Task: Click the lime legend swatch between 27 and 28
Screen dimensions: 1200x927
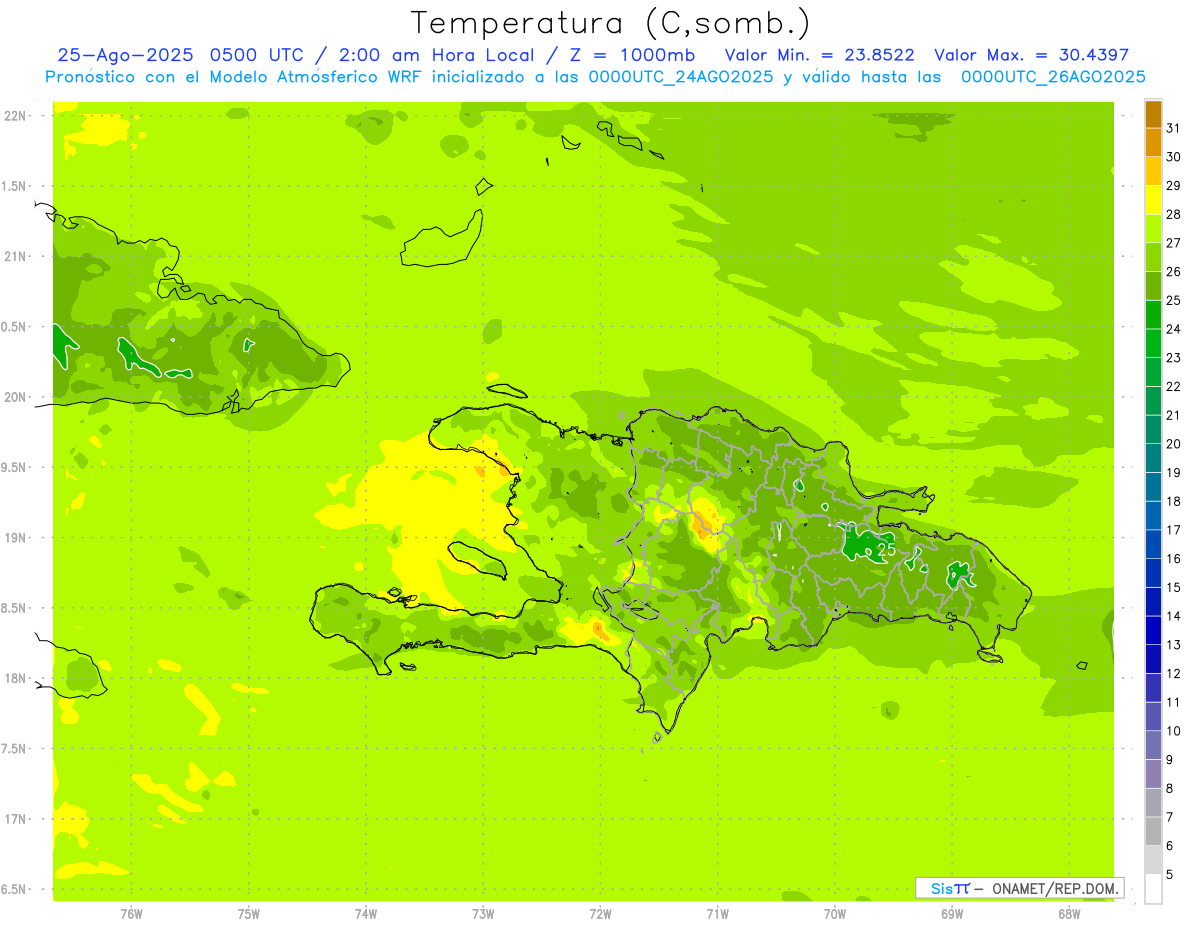Action: (1153, 229)
